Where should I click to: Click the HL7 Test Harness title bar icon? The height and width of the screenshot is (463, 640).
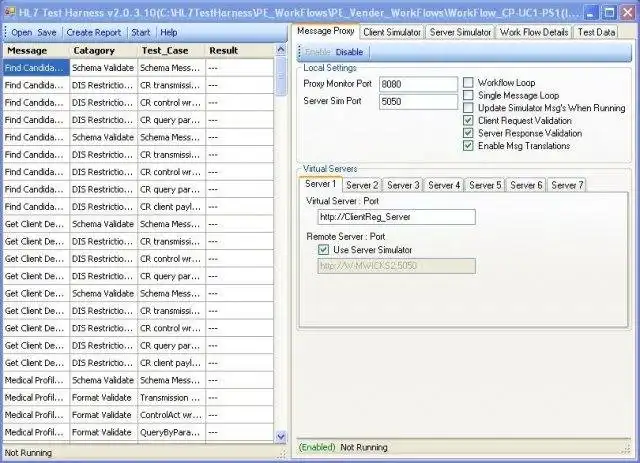[10, 12]
